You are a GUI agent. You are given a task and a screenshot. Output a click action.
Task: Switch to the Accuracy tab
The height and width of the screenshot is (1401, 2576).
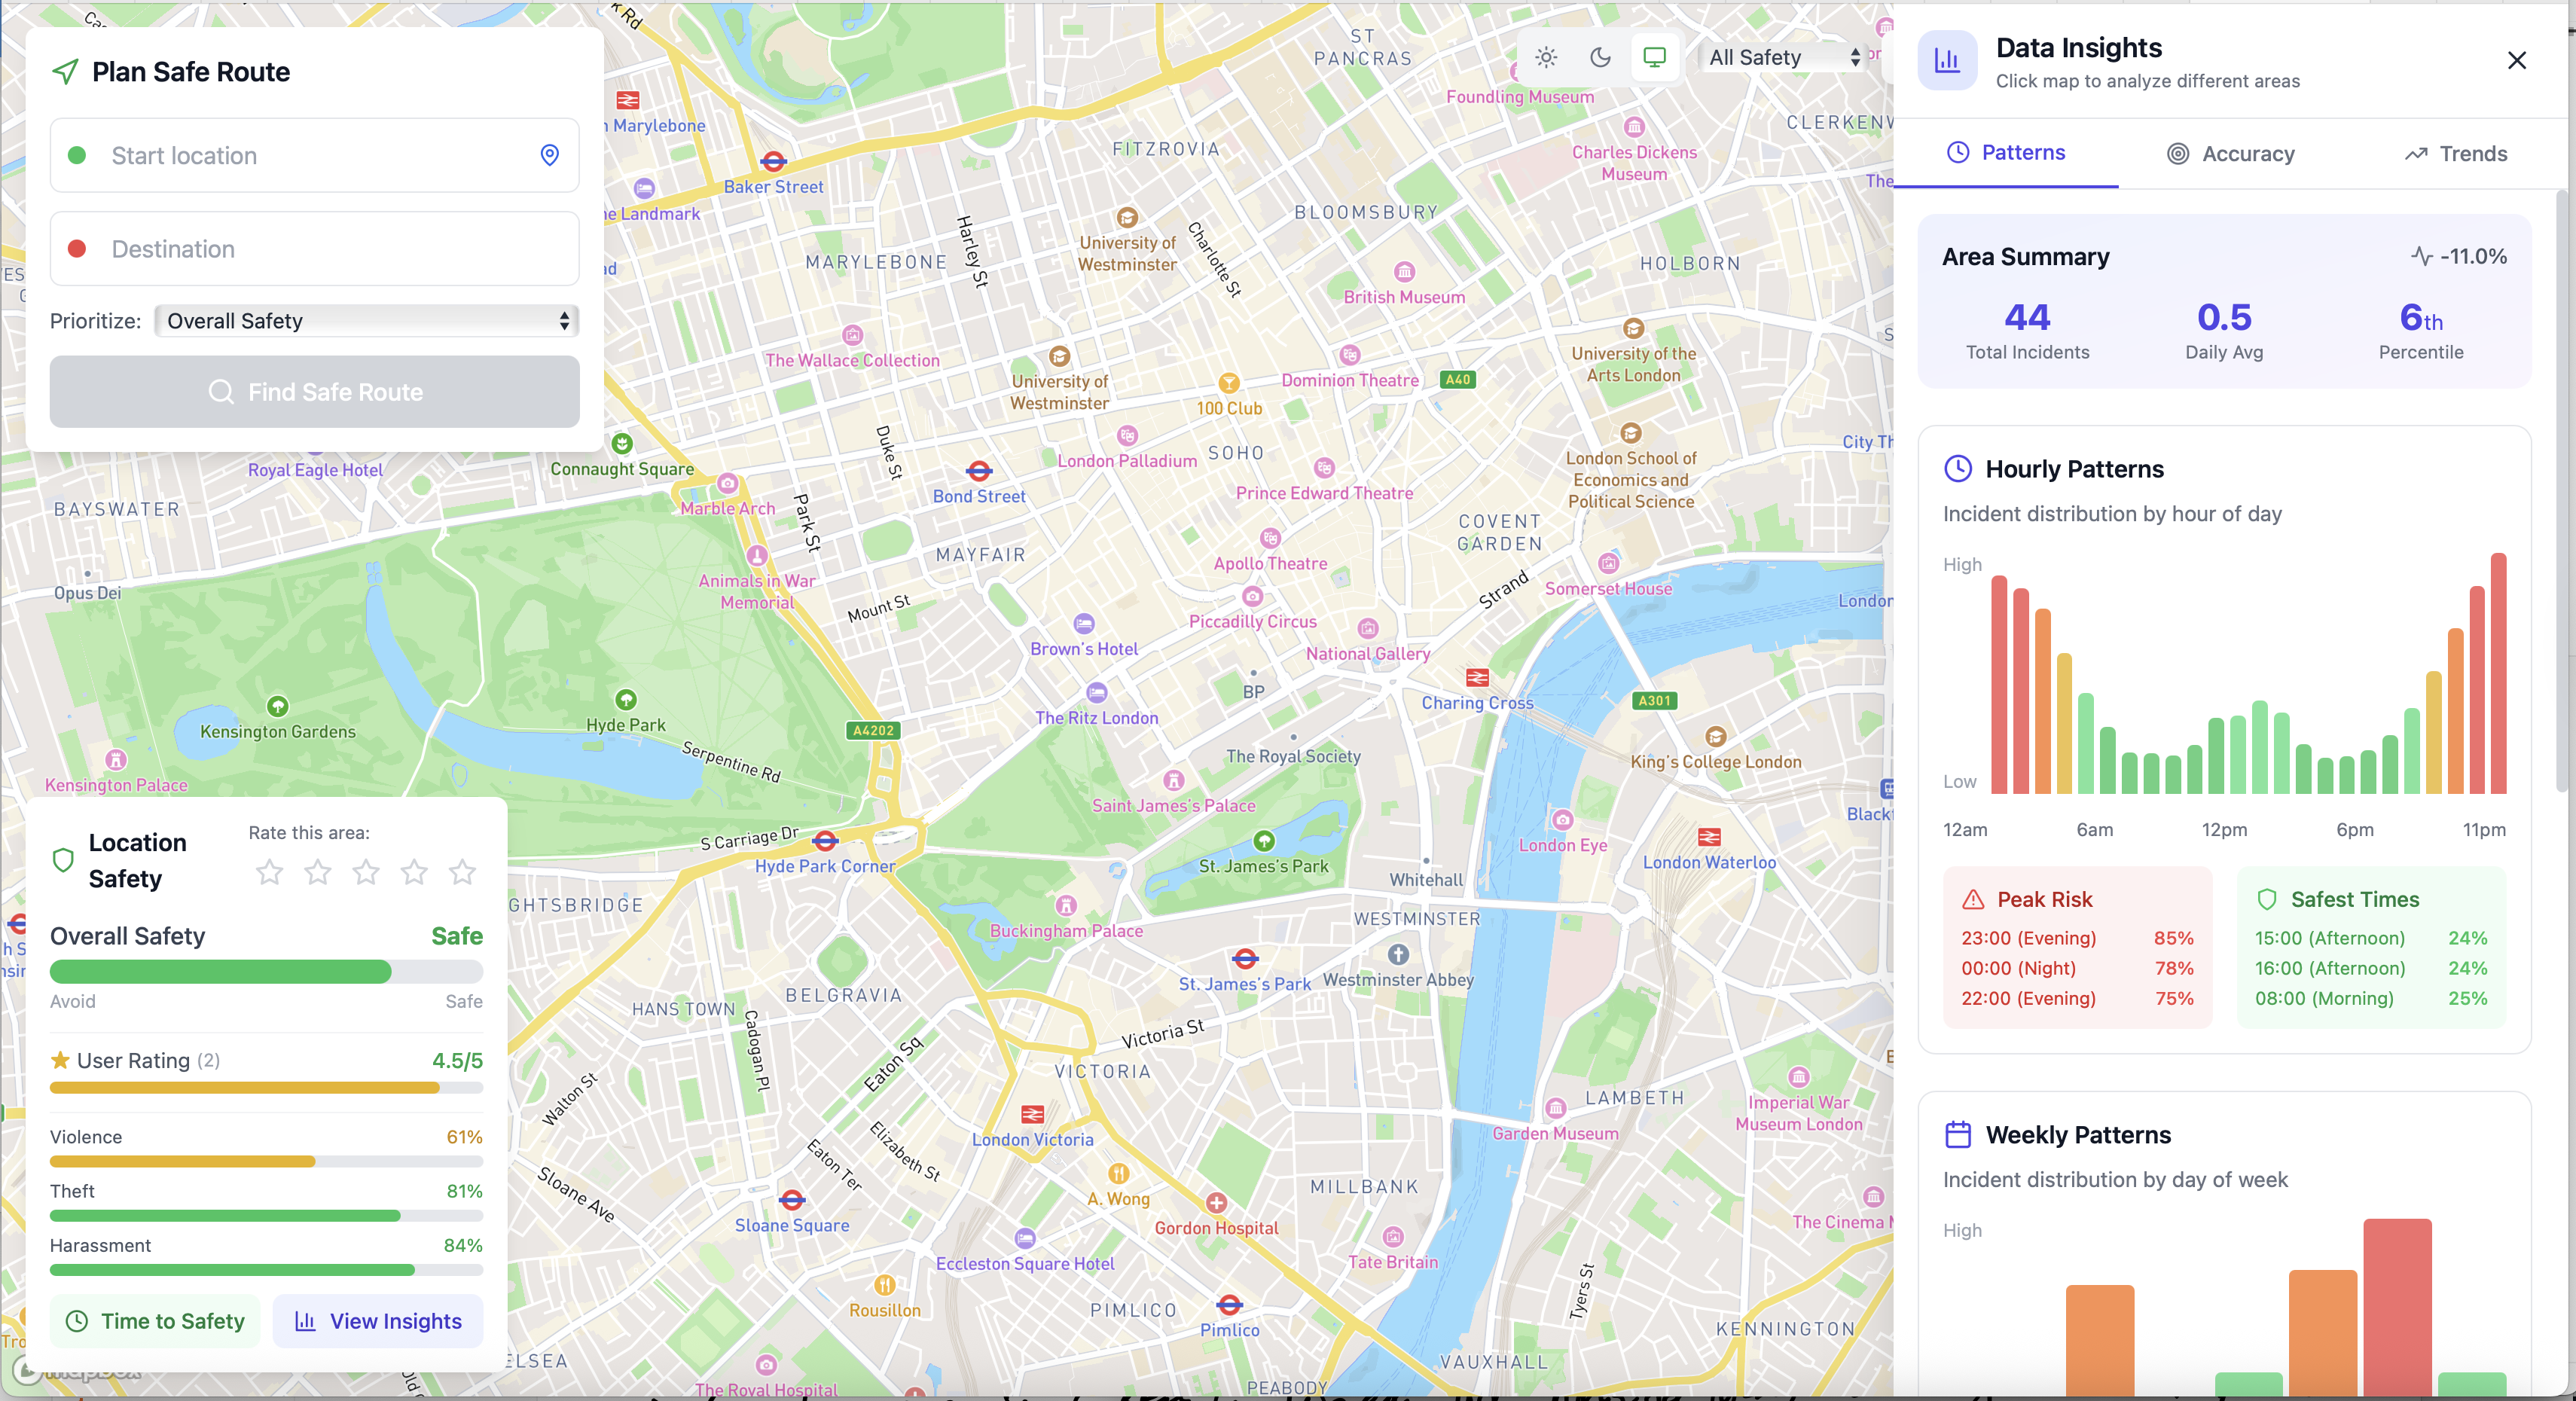(x=2230, y=154)
